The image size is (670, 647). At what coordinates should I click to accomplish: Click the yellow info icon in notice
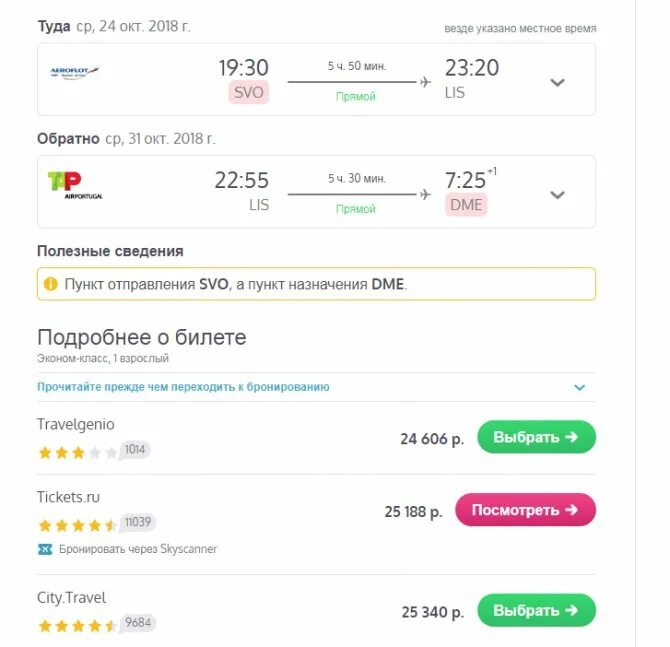click(50, 285)
